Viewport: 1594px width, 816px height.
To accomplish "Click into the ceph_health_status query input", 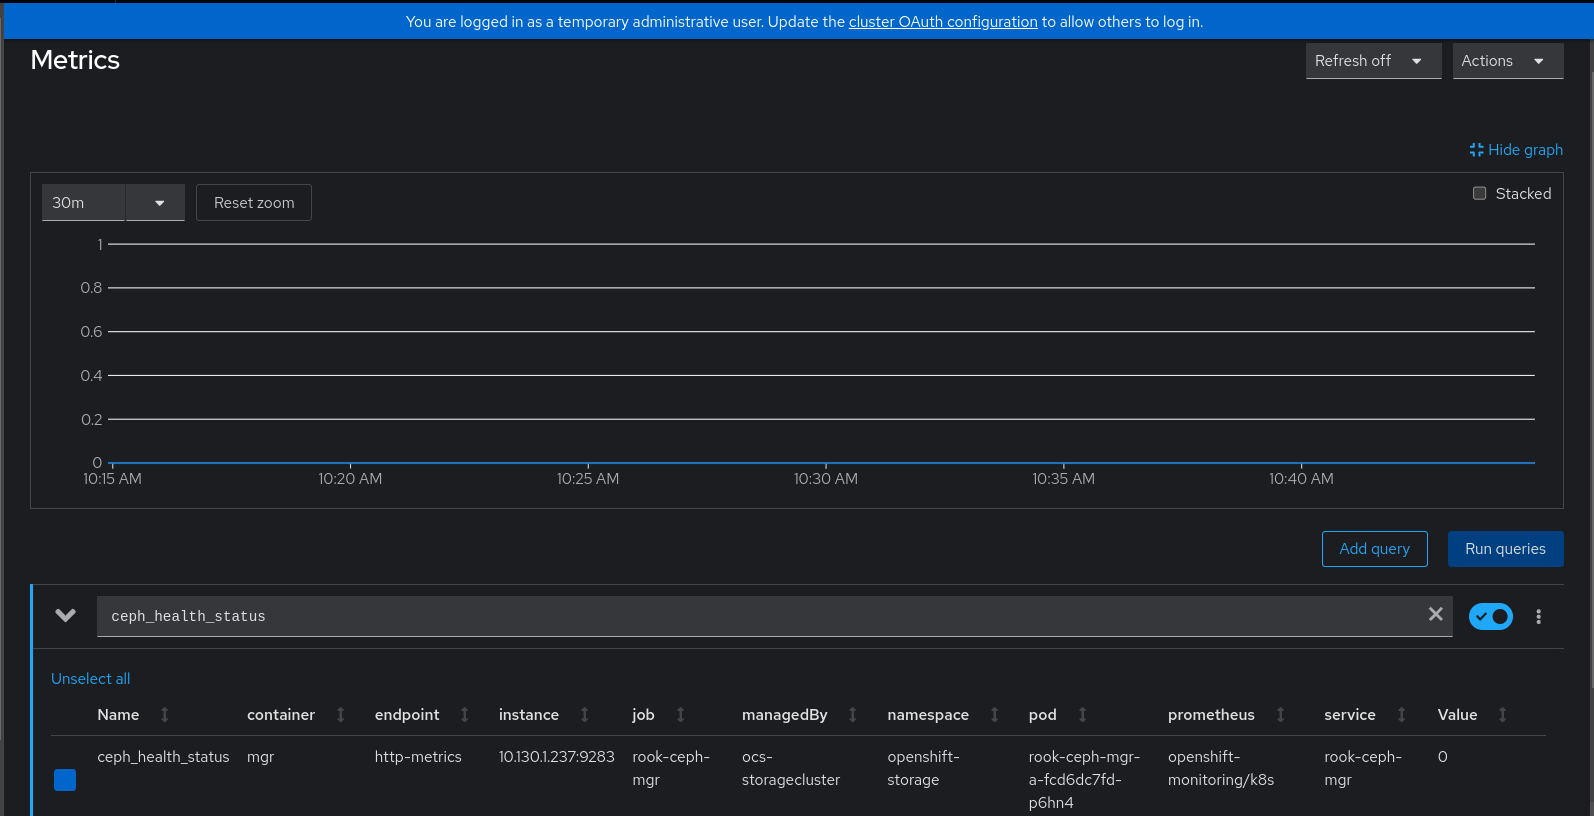I will [x=760, y=617].
